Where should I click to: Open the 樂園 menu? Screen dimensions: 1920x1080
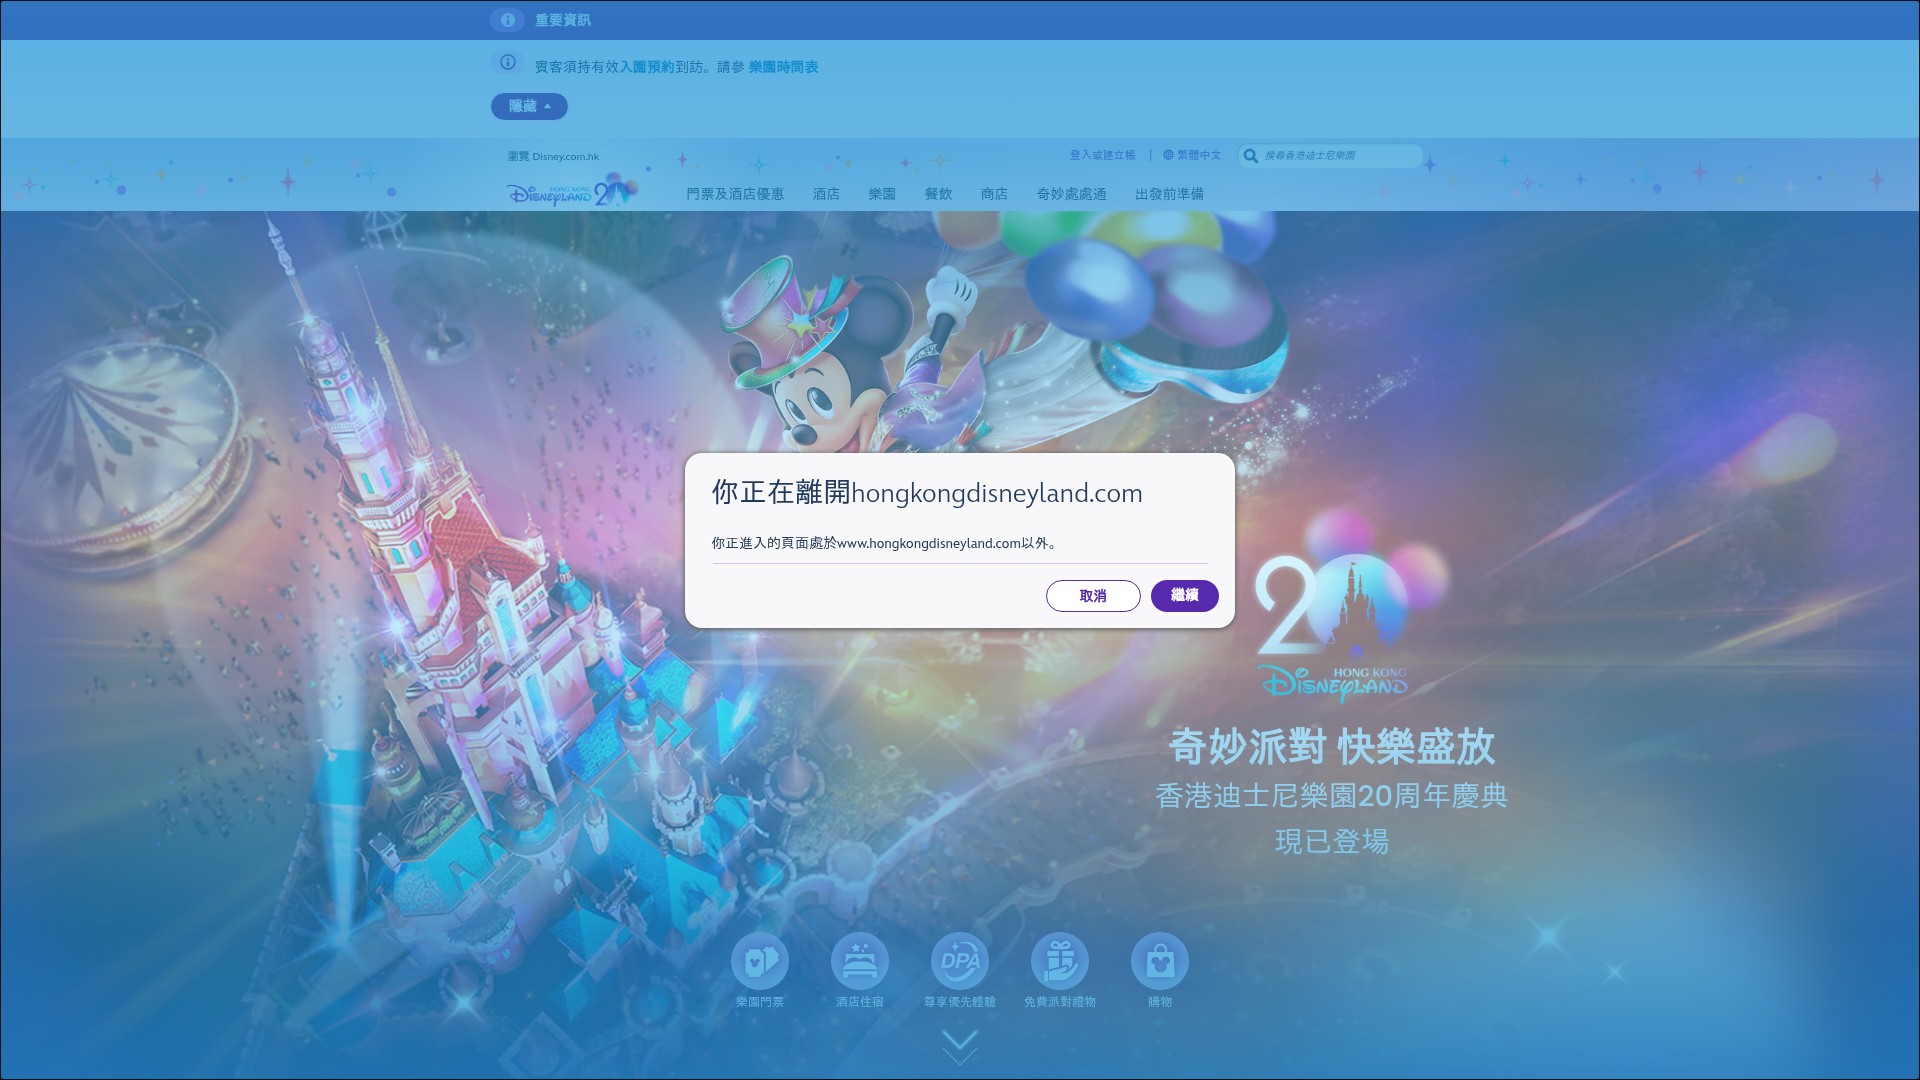pyautogui.click(x=882, y=194)
